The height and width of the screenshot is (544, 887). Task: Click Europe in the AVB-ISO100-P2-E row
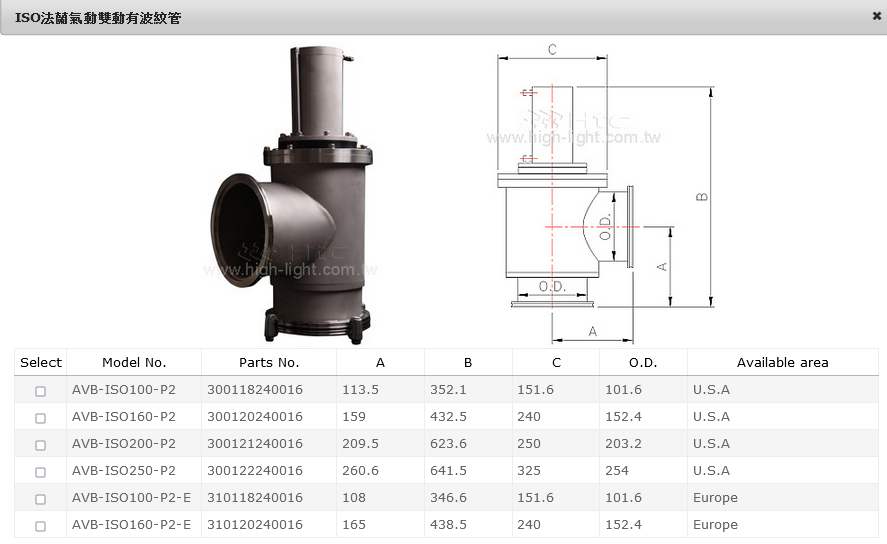pos(715,498)
